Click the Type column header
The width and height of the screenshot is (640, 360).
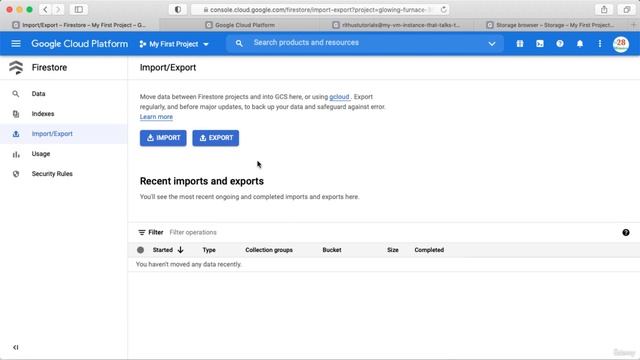click(209, 250)
